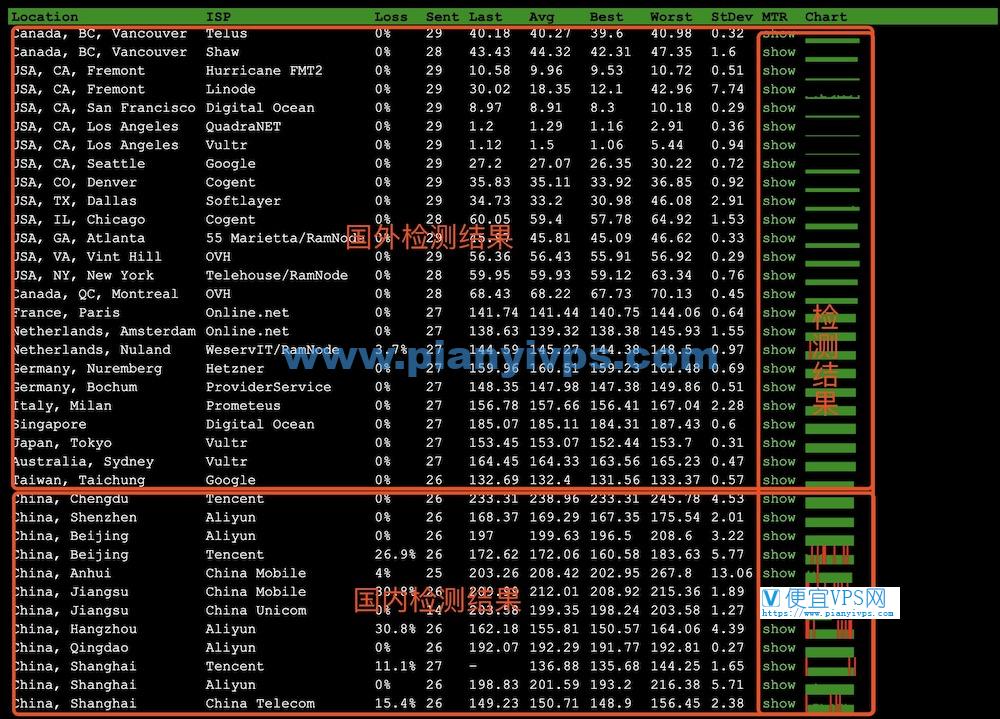1000x719 pixels.
Task: Select the ISP text "Softlayer"
Action: pyautogui.click(x=243, y=201)
